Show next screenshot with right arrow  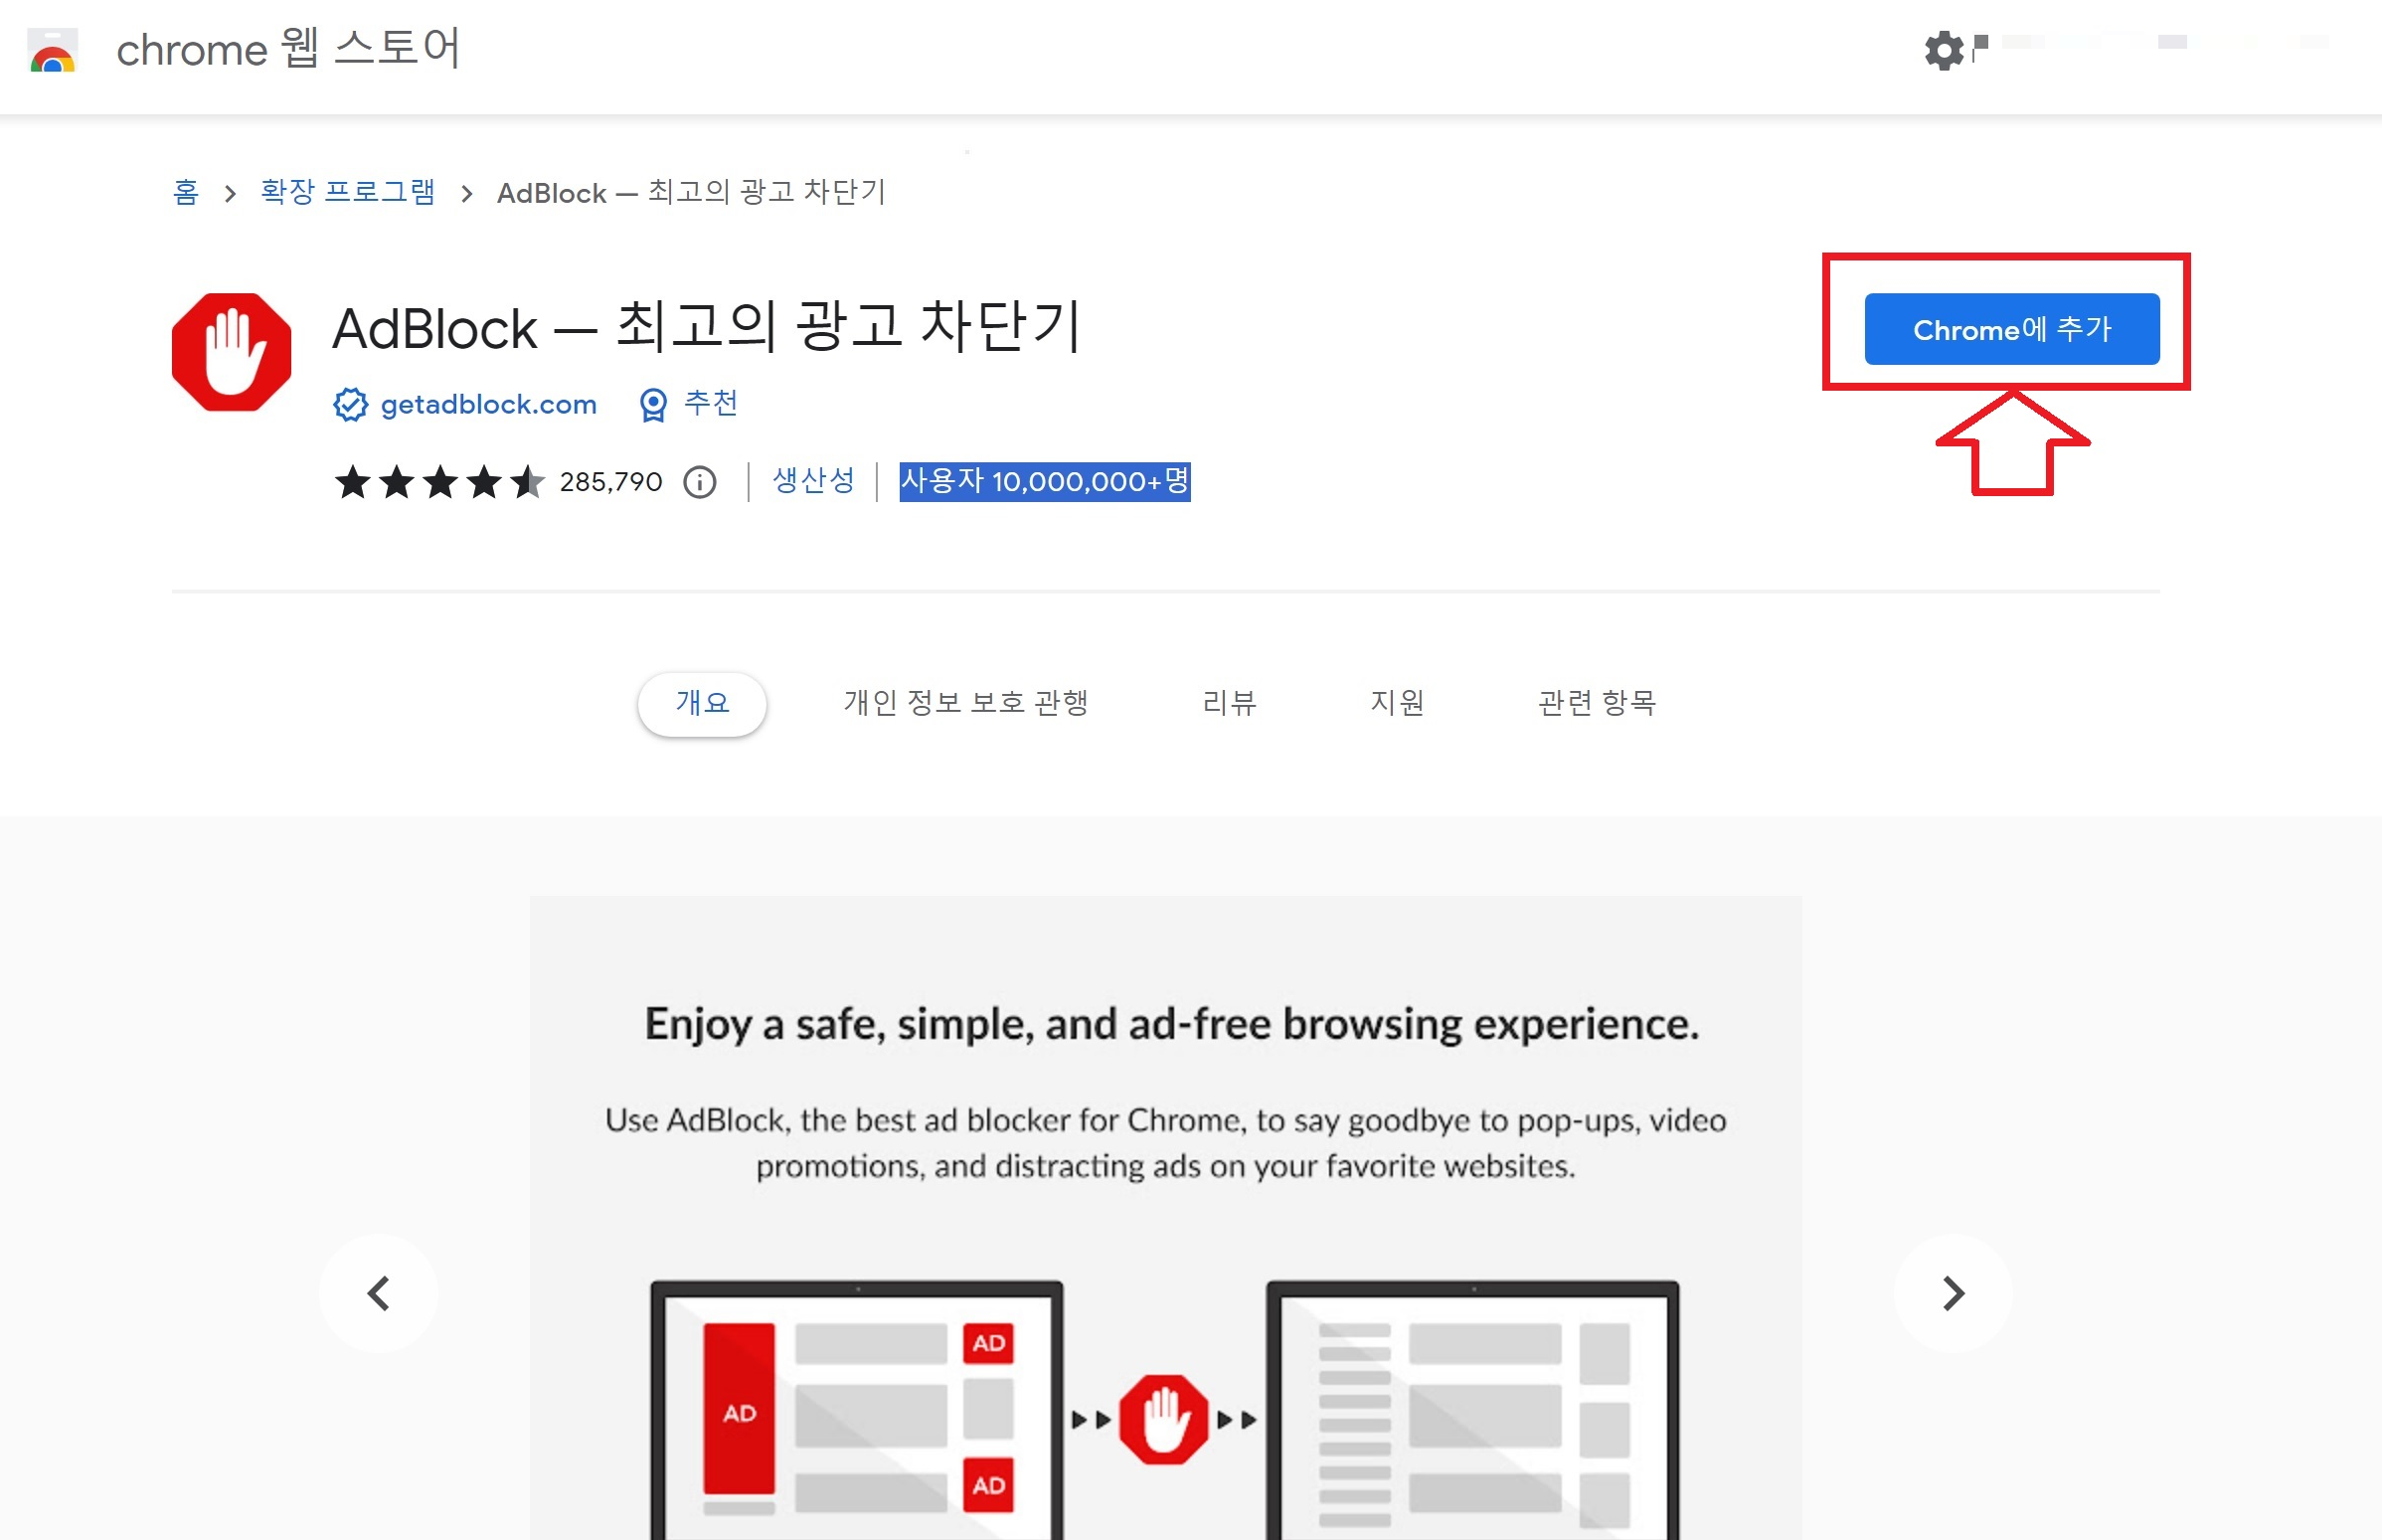[1952, 1293]
